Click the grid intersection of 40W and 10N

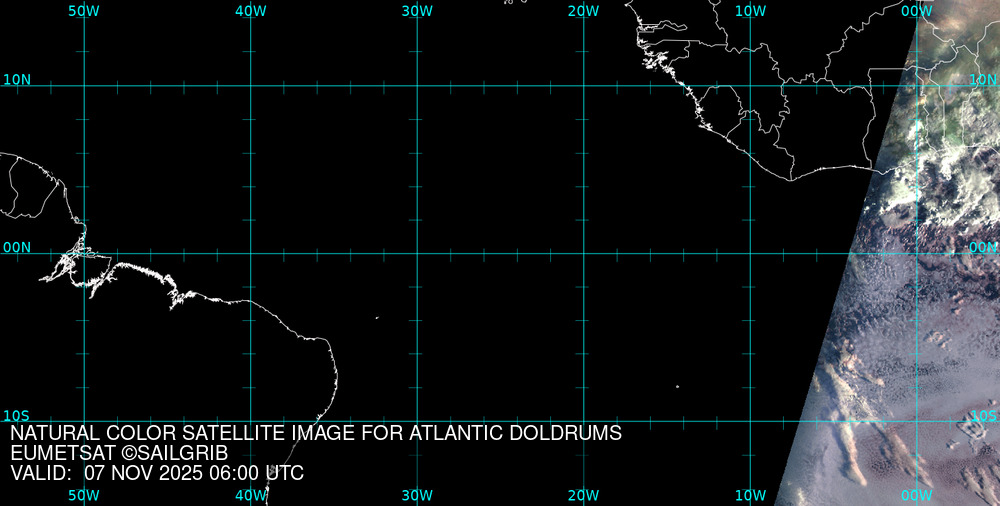coord(250,85)
